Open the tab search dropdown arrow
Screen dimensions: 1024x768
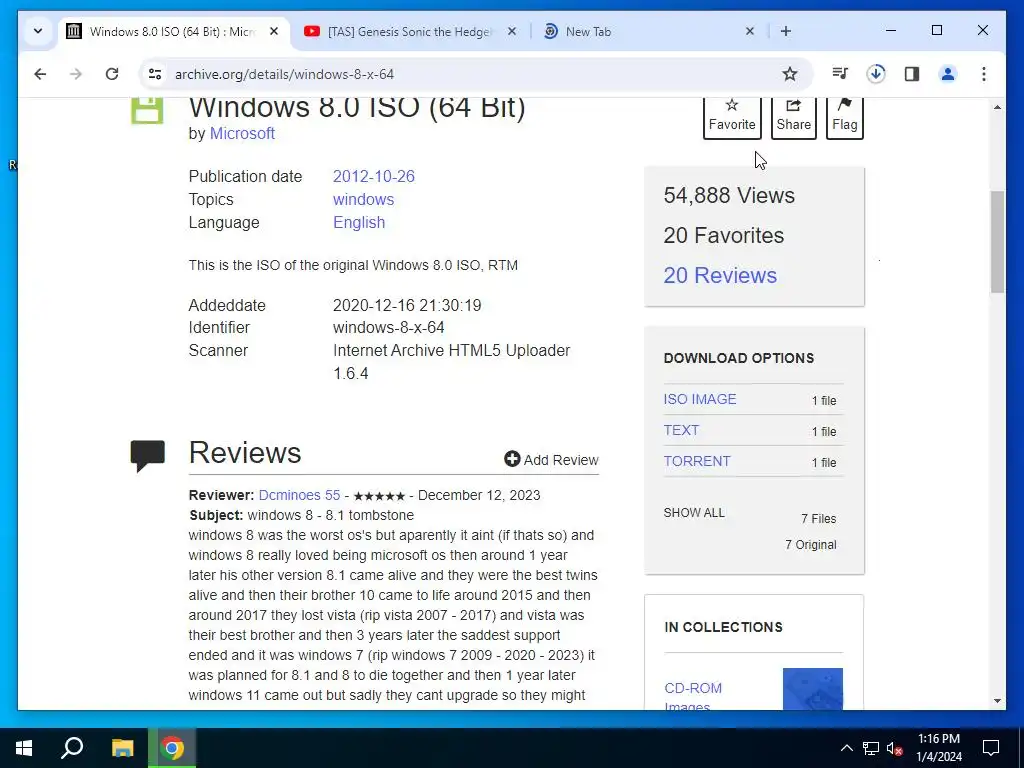[38, 31]
